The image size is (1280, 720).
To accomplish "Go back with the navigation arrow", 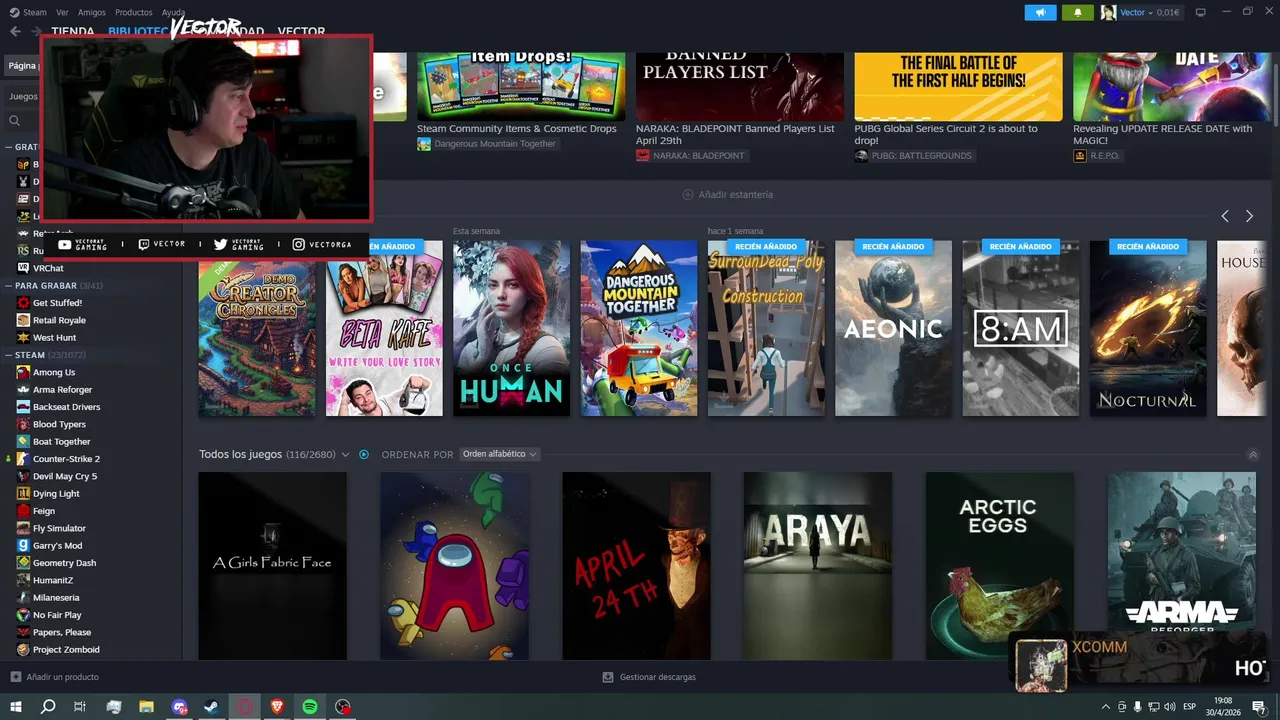I will 15,31.
